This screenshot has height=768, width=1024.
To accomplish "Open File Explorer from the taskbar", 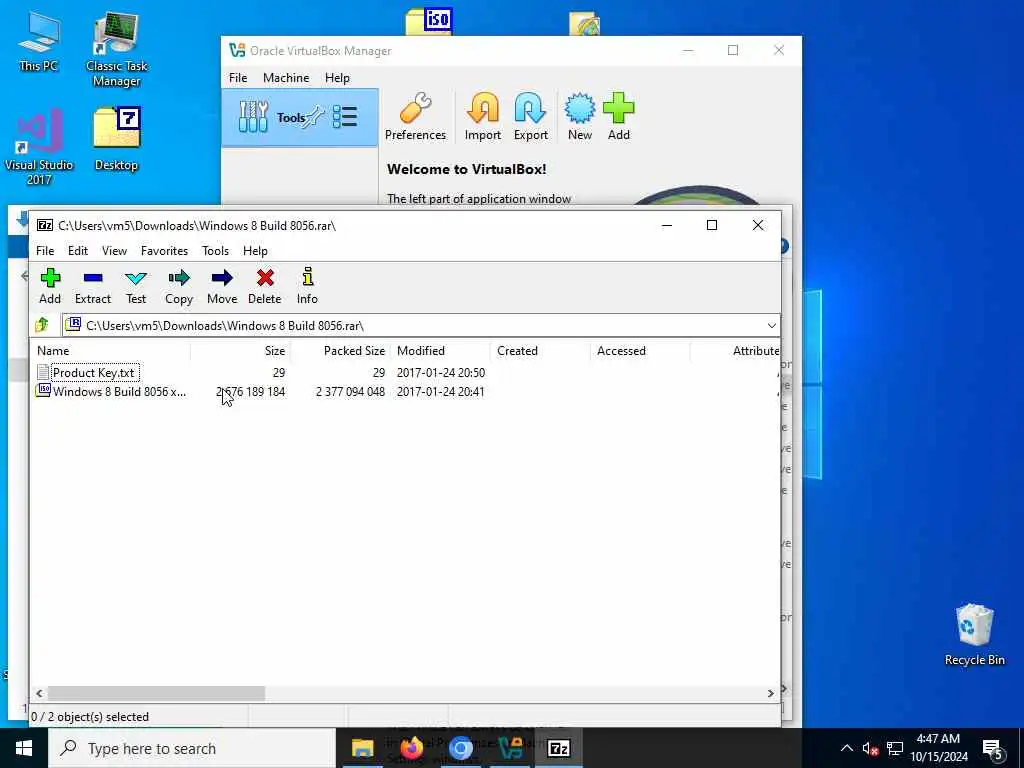I will point(362,748).
